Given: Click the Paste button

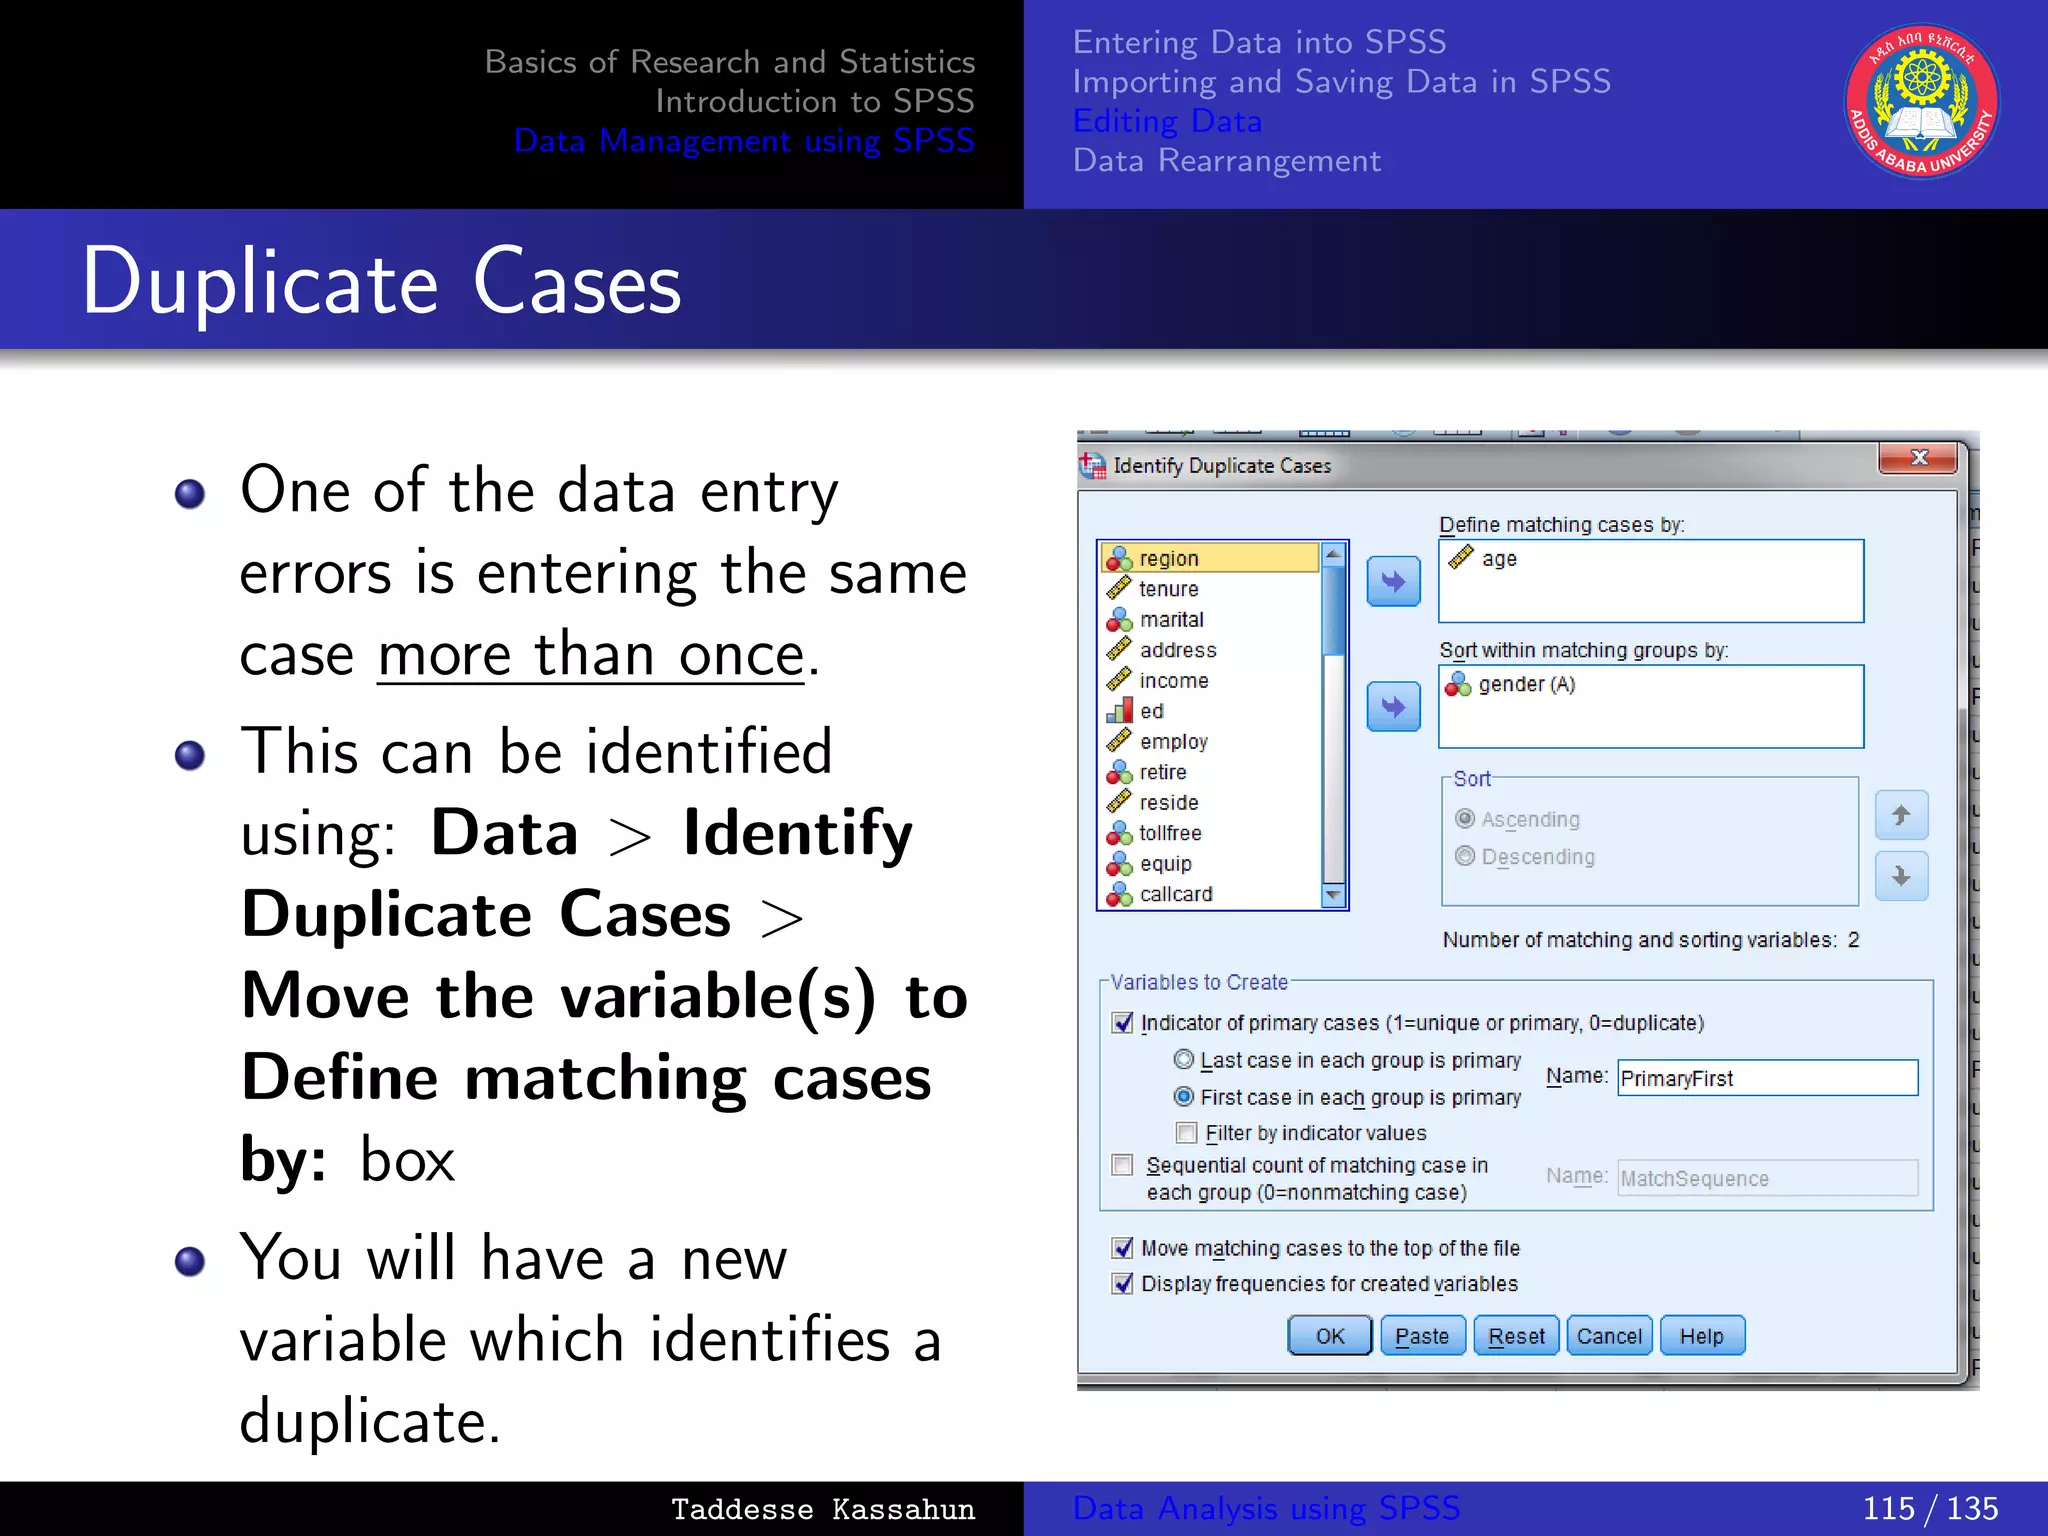Looking at the screenshot, I should (1422, 1336).
